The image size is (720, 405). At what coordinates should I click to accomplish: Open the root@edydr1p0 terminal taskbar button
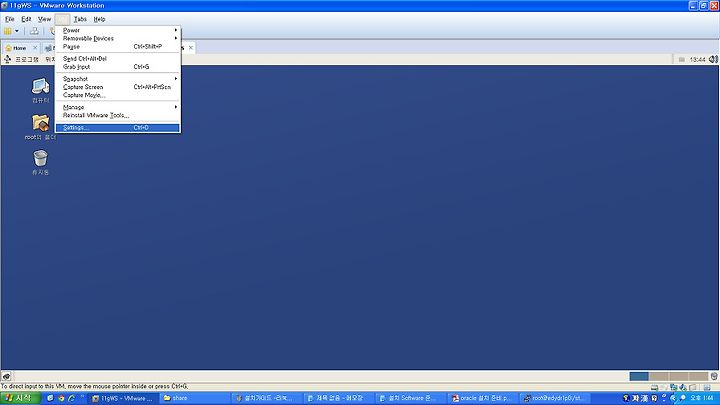pos(555,398)
